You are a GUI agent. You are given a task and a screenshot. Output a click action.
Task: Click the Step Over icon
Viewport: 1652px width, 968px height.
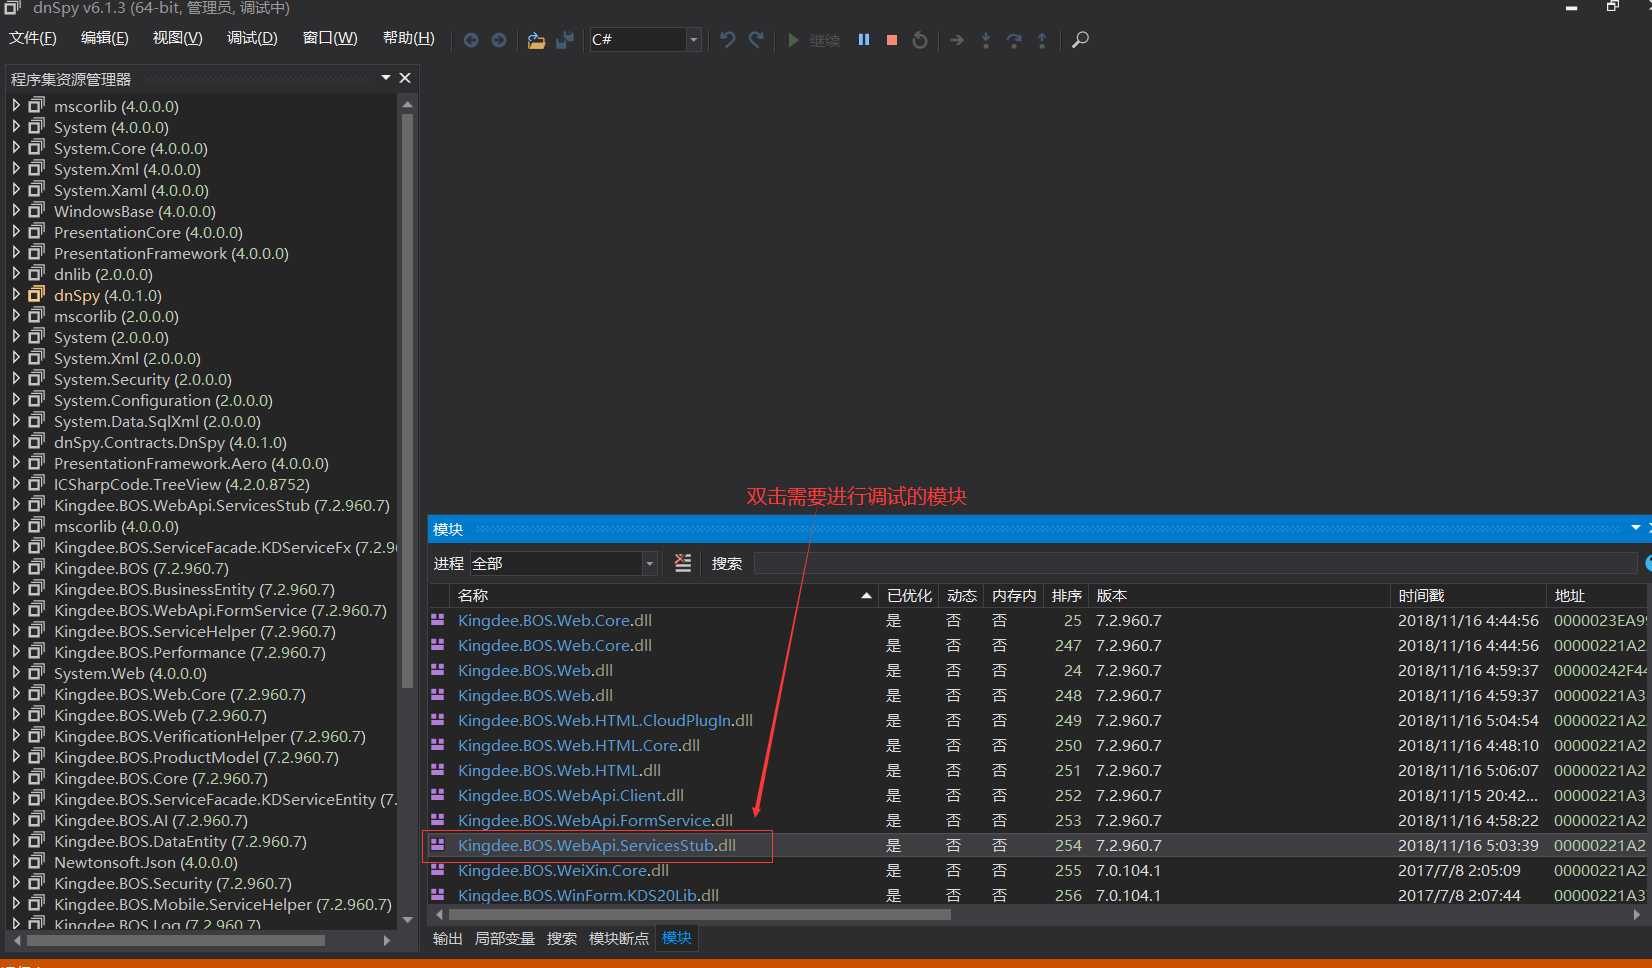[x=1014, y=40]
